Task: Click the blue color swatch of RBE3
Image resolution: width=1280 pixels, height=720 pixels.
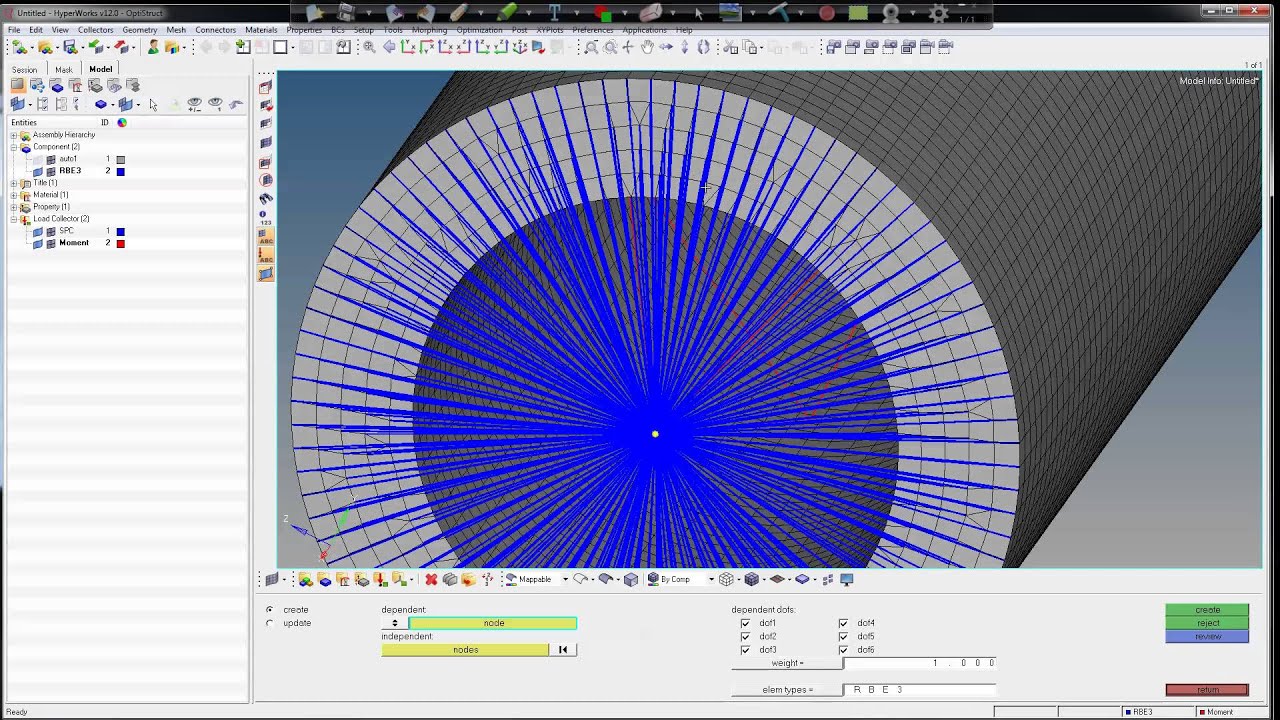Action: [121, 171]
